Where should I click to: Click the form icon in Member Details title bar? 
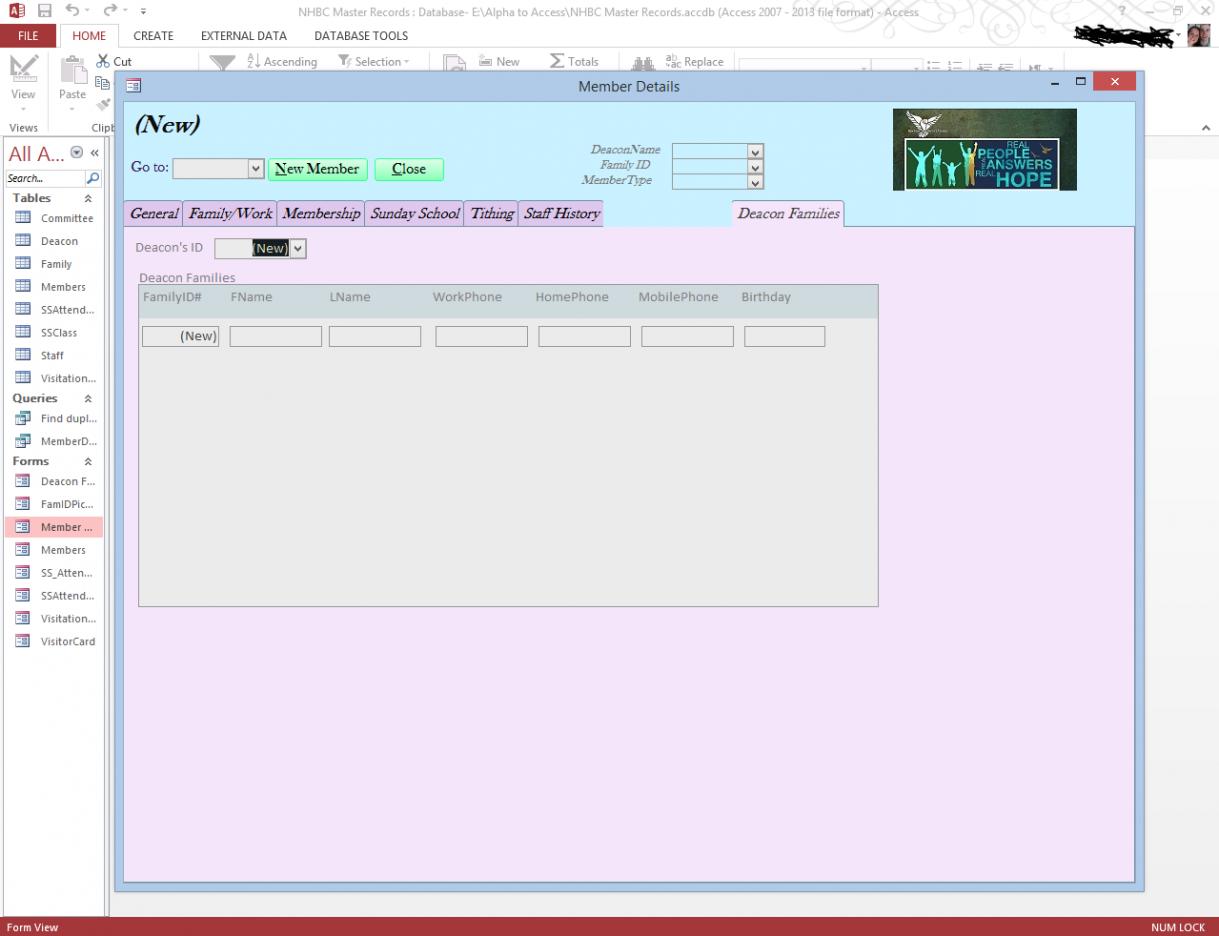(133, 87)
